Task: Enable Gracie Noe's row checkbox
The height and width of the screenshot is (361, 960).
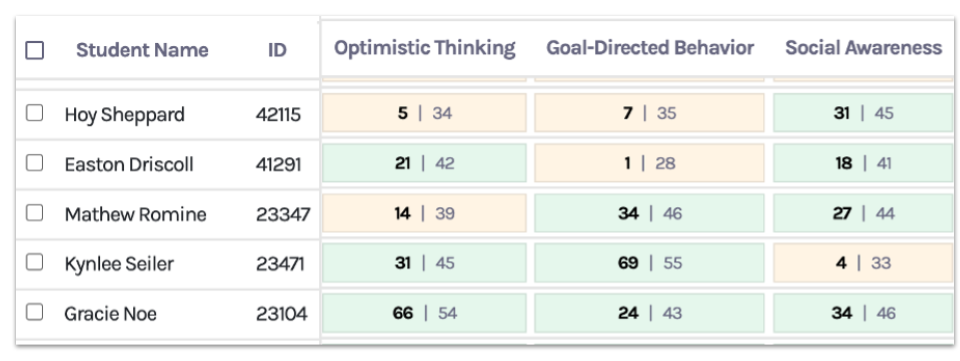Action: (34, 312)
